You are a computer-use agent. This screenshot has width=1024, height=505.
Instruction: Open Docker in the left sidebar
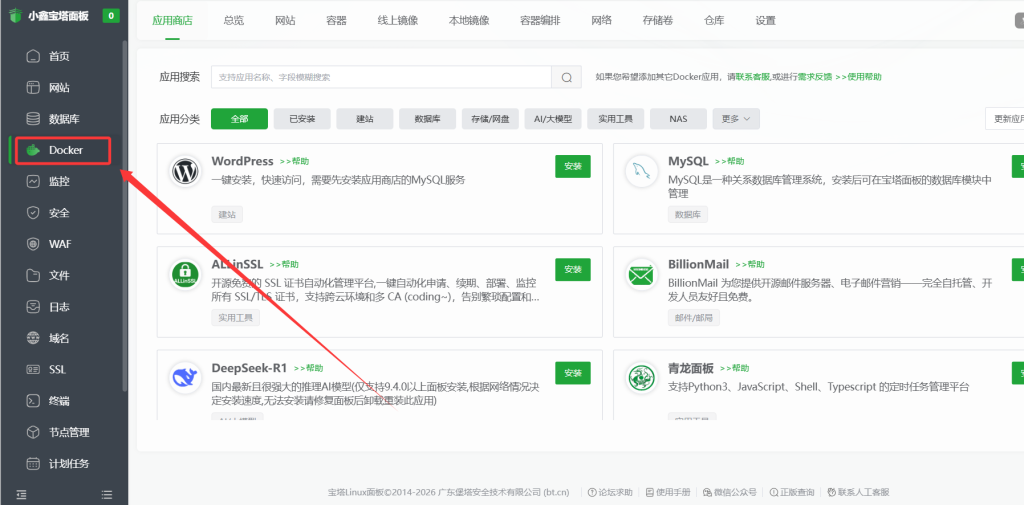(x=65, y=150)
